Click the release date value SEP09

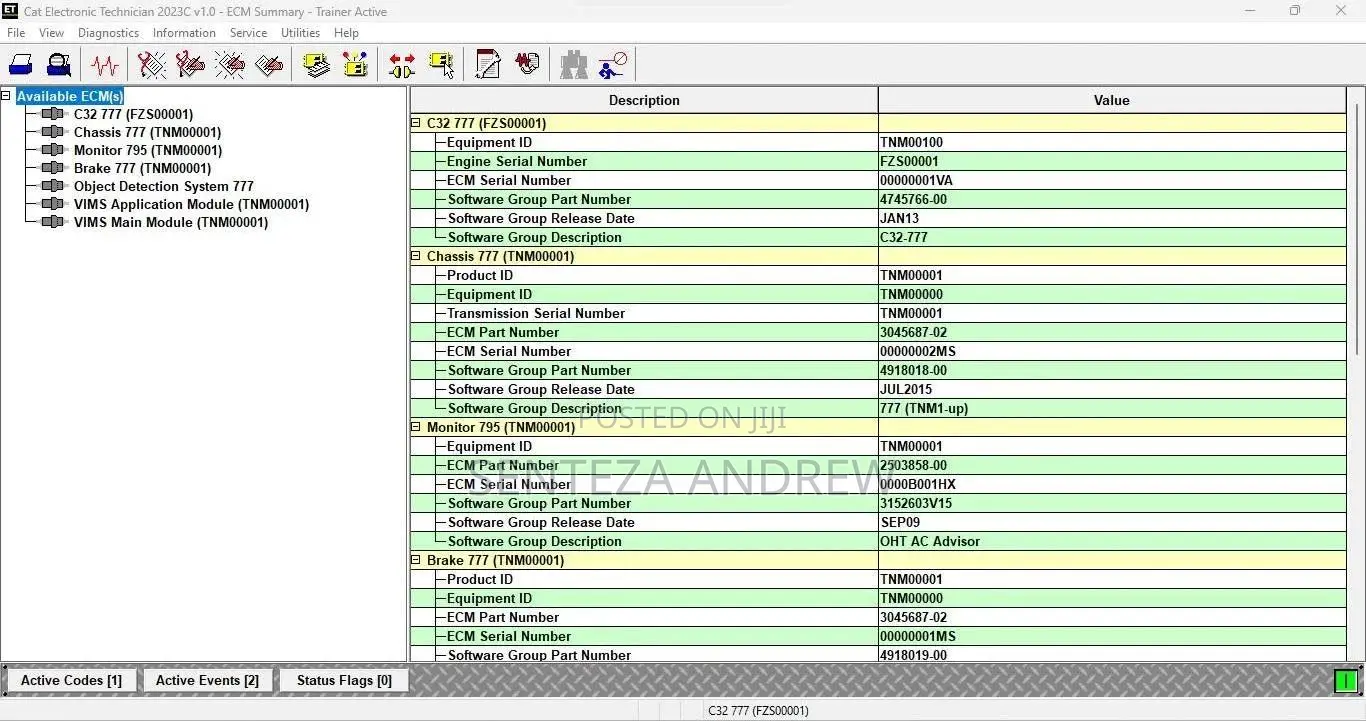click(900, 522)
